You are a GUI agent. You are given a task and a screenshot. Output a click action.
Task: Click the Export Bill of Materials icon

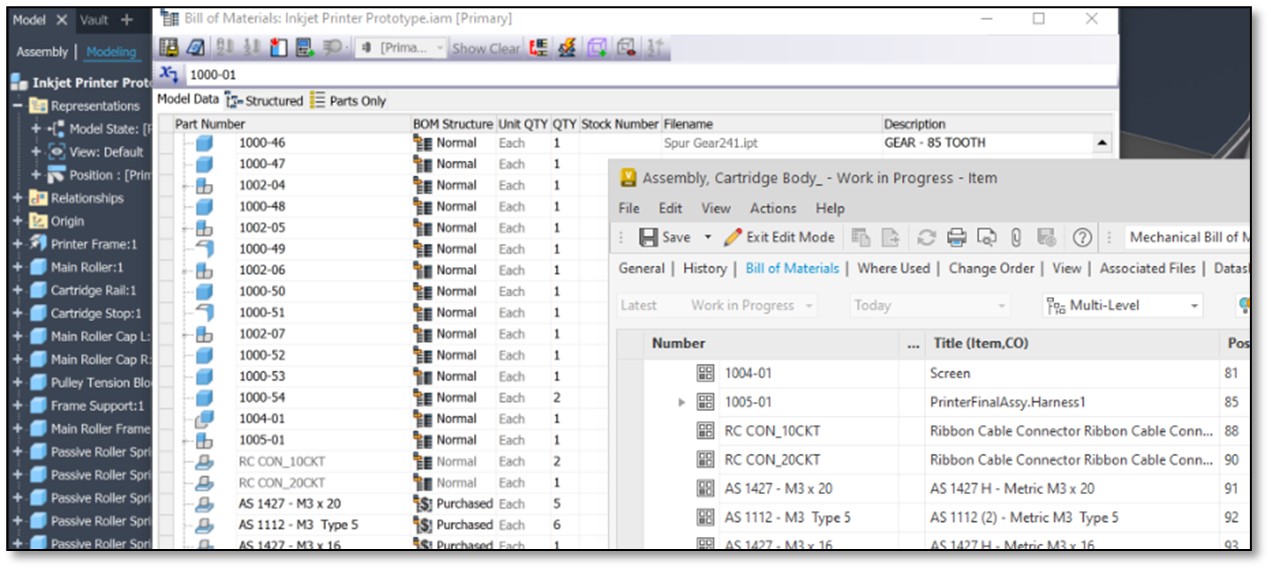(x=168, y=47)
